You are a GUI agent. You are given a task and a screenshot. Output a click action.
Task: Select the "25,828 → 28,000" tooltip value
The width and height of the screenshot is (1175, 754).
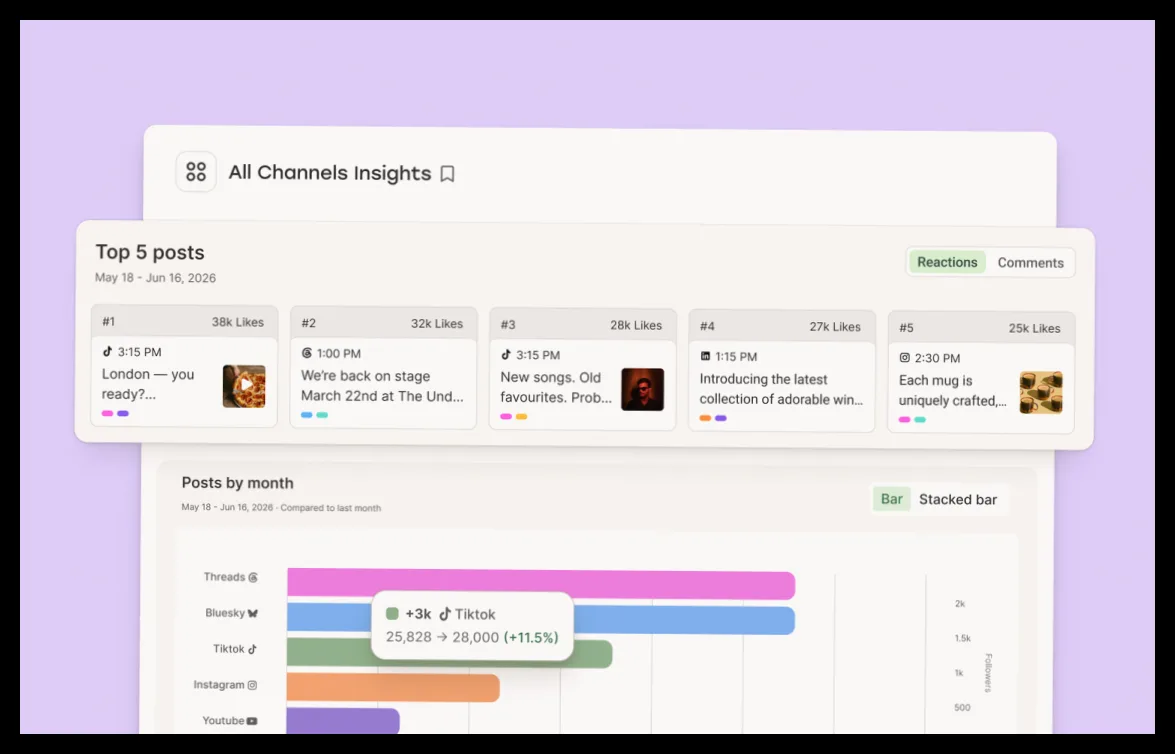tap(442, 637)
